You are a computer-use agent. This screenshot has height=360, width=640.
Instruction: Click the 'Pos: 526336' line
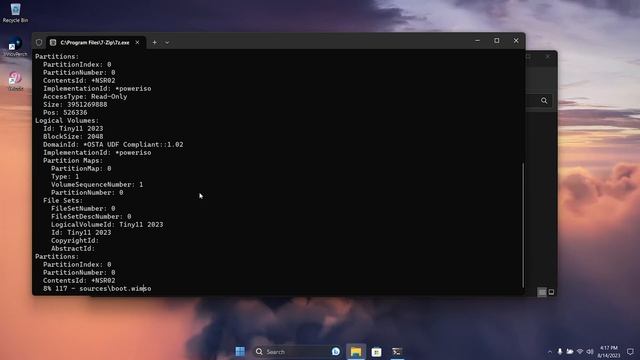[x=65, y=113]
